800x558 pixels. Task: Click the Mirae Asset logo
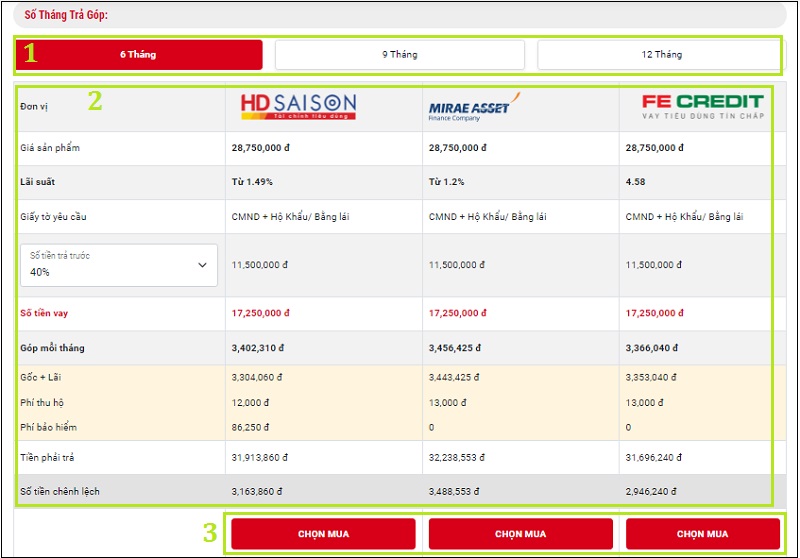(x=468, y=108)
